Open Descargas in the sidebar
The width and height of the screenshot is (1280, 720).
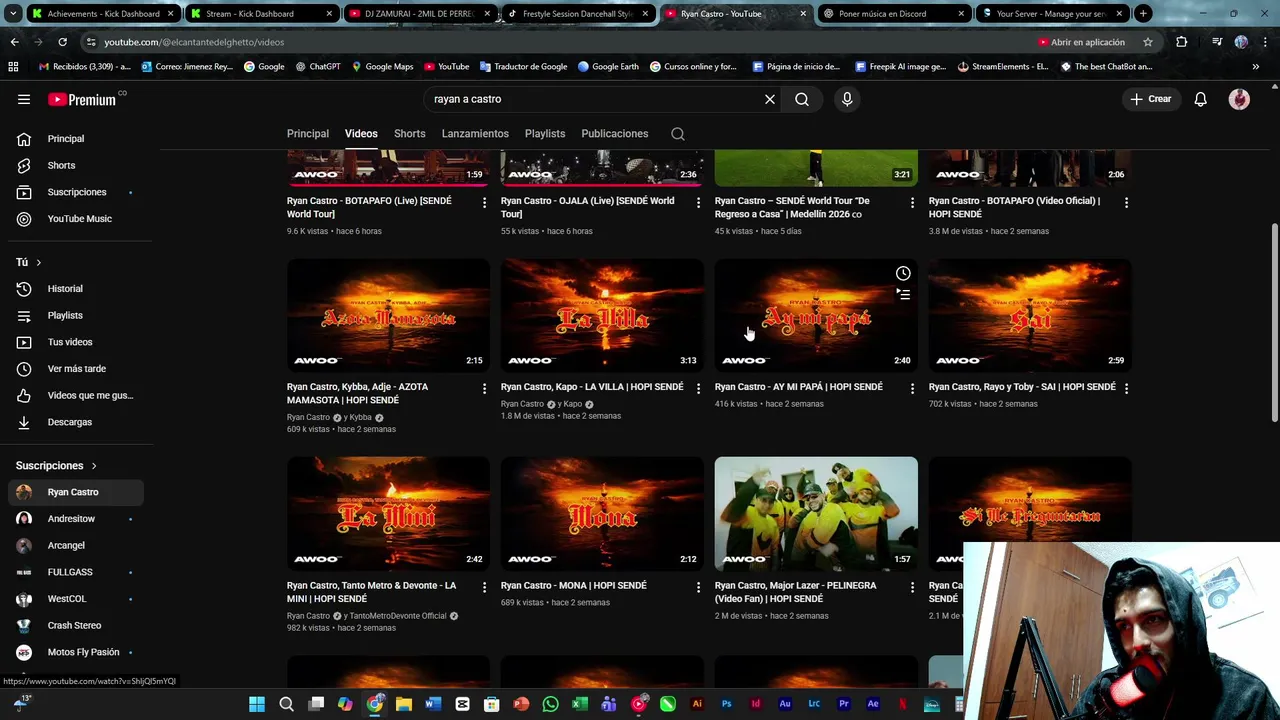(x=76, y=422)
